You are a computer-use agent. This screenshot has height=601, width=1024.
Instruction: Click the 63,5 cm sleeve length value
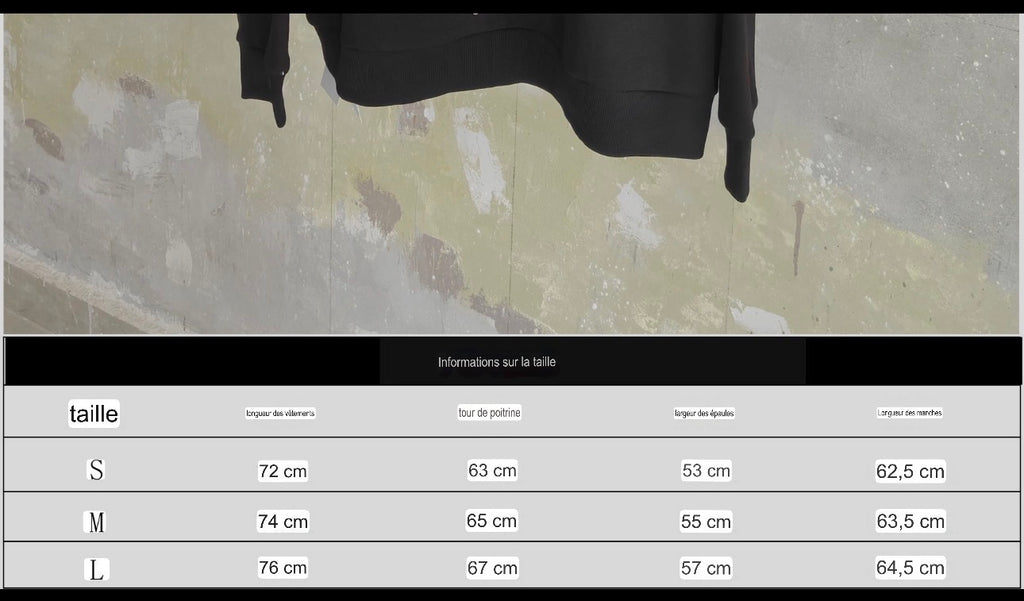(x=910, y=521)
